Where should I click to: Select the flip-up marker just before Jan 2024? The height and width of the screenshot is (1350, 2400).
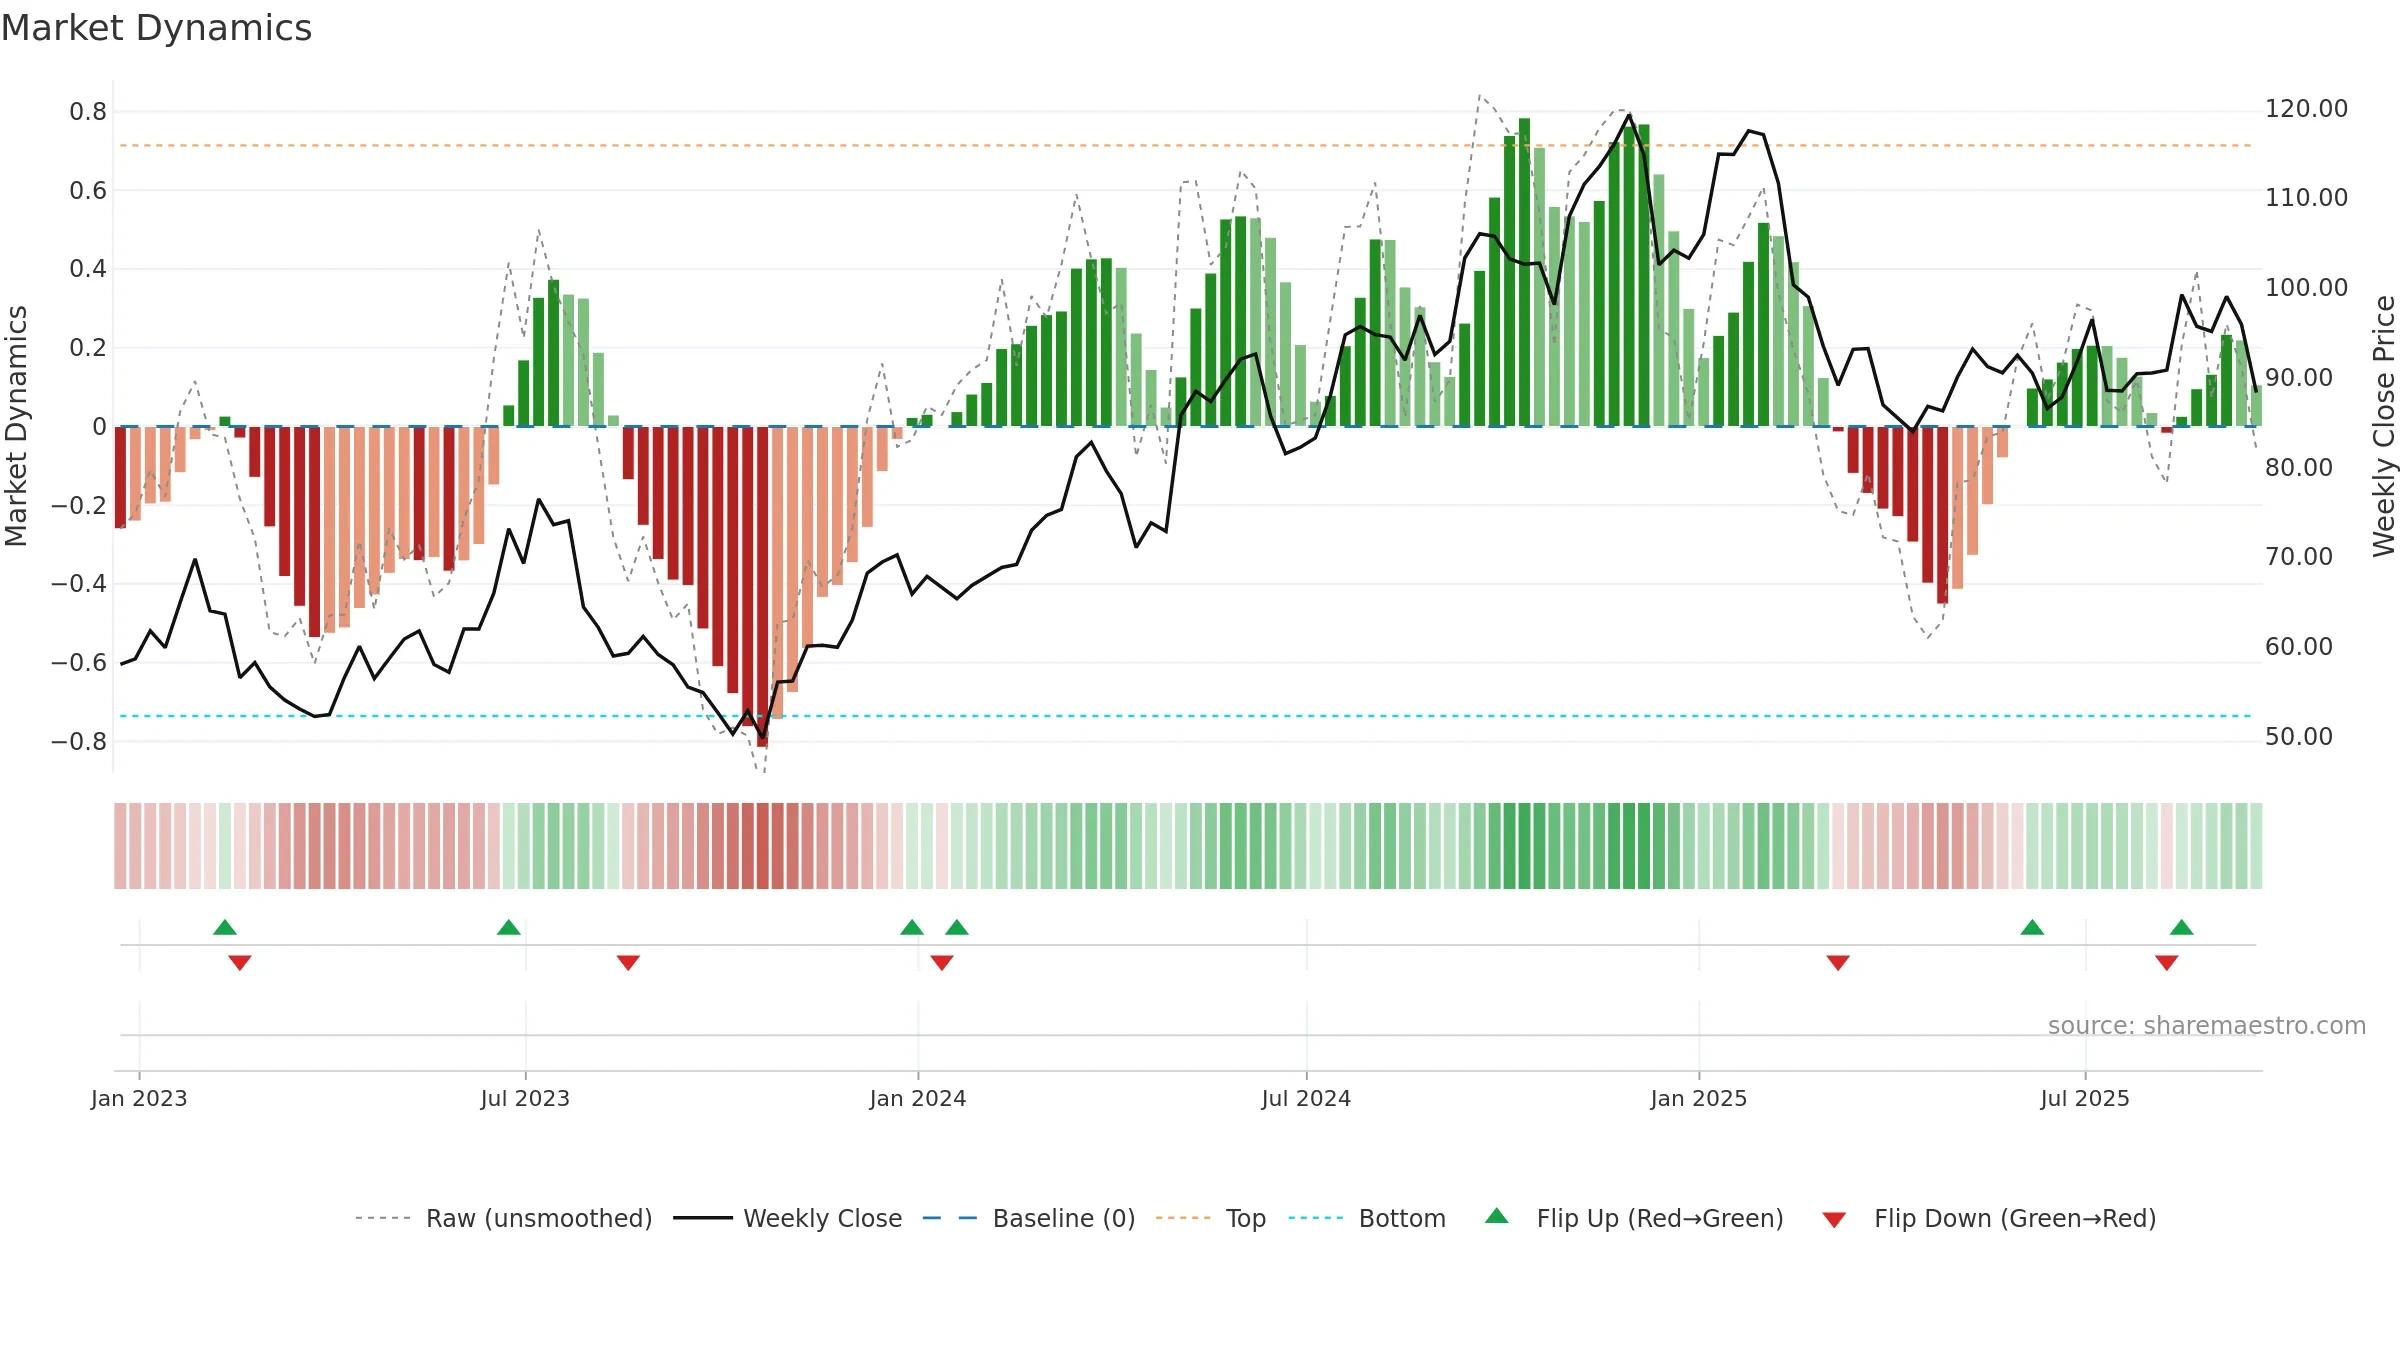pos(912,927)
